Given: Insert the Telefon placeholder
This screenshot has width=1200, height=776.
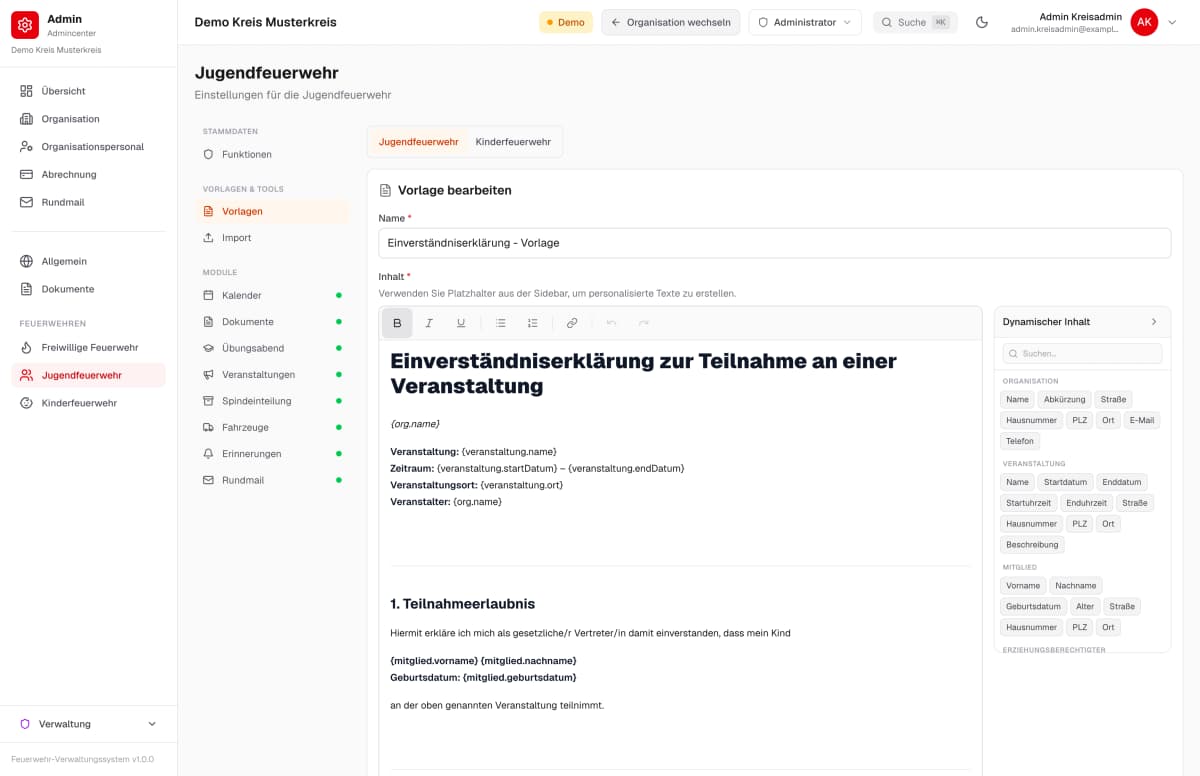Looking at the screenshot, I should click(1020, 441).
